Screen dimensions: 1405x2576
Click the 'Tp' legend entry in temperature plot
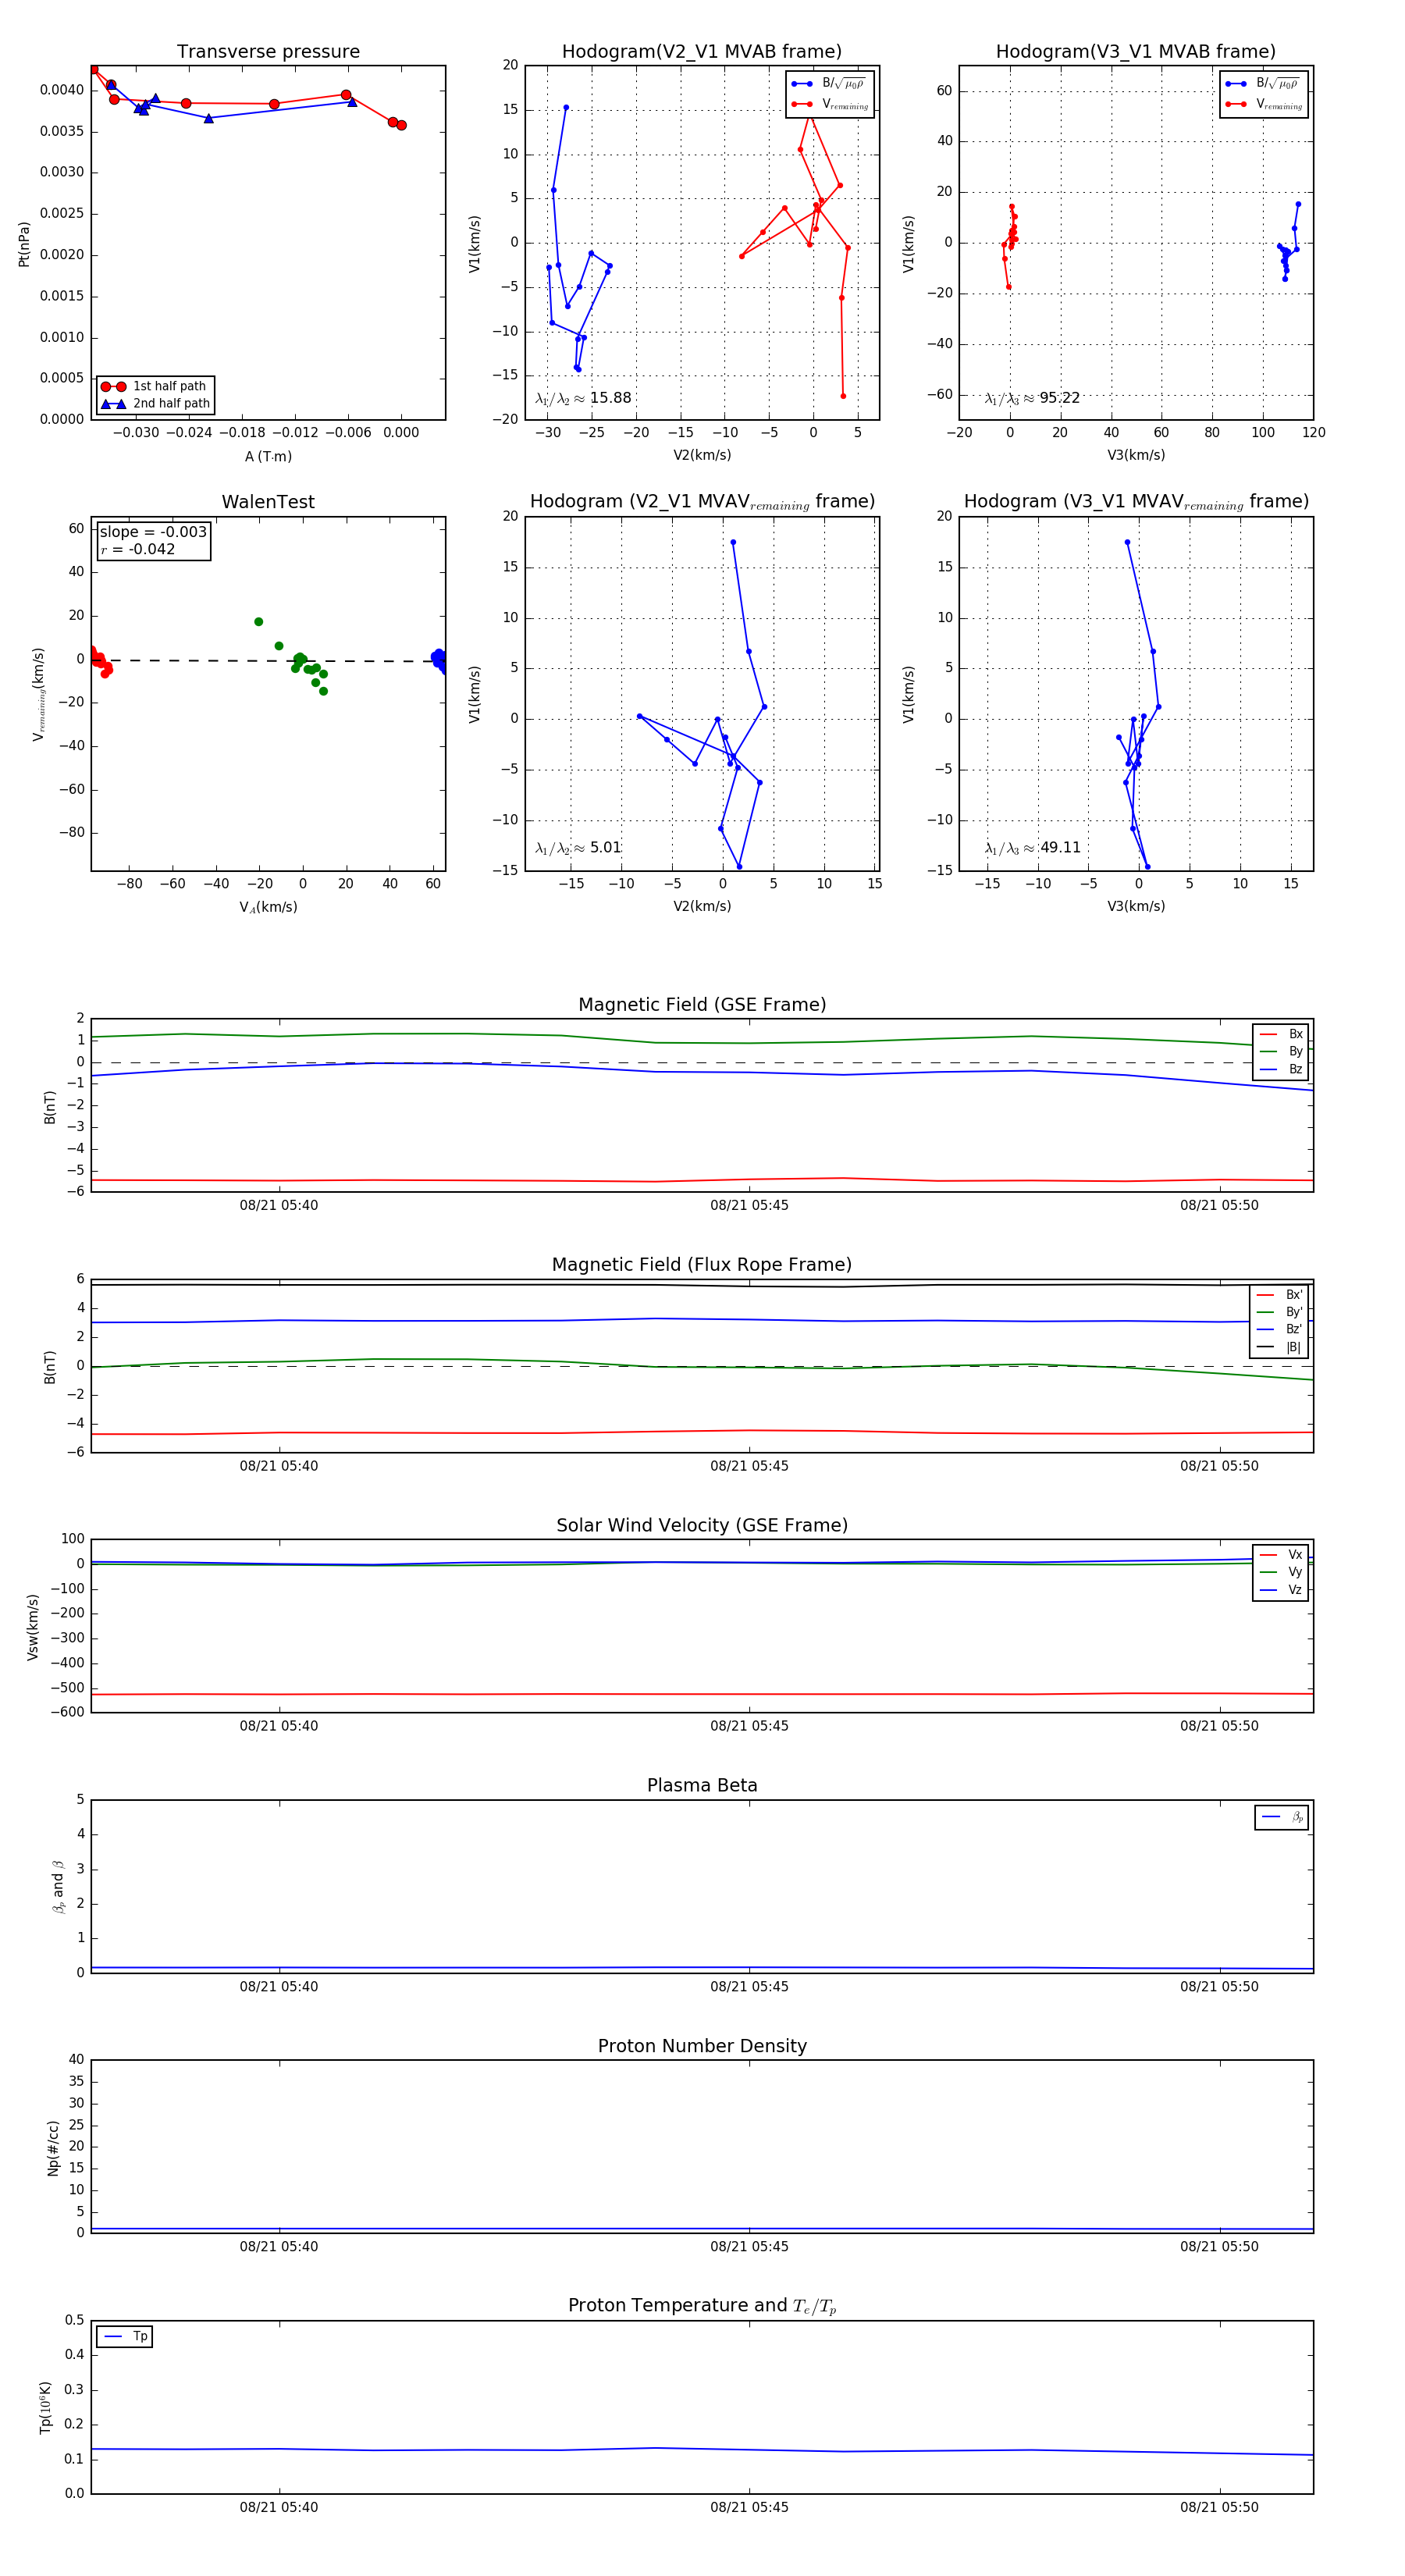pyautogui.click(x=126, y=2336)
